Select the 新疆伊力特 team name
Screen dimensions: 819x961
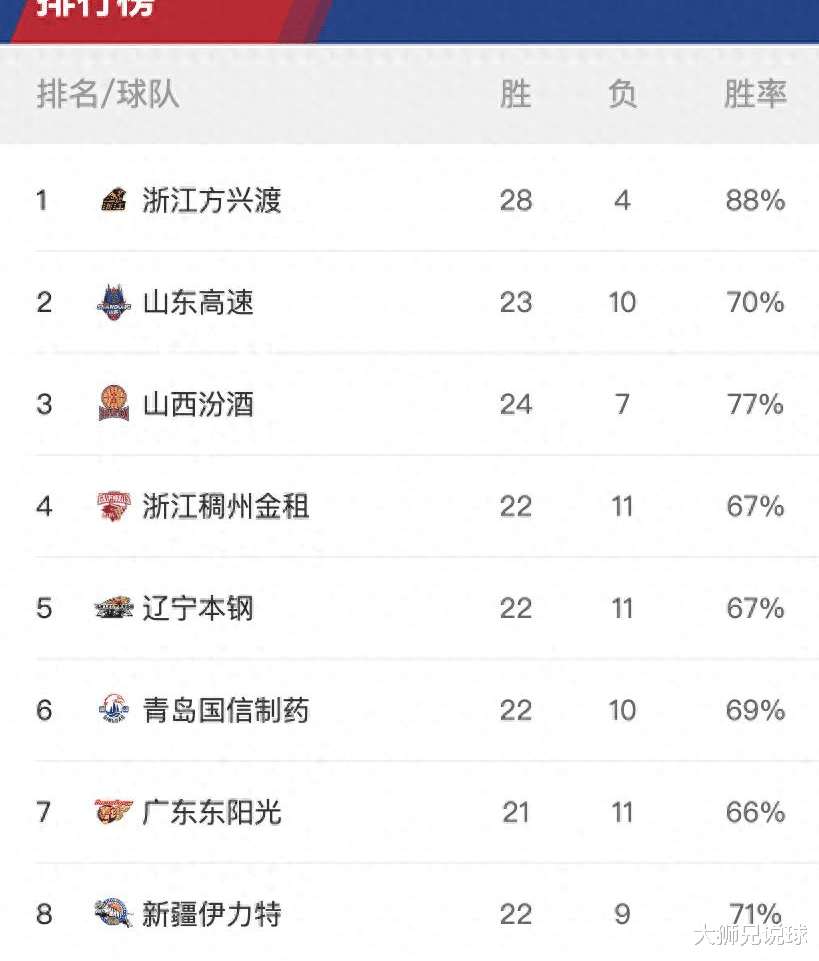tap(212, 914)
